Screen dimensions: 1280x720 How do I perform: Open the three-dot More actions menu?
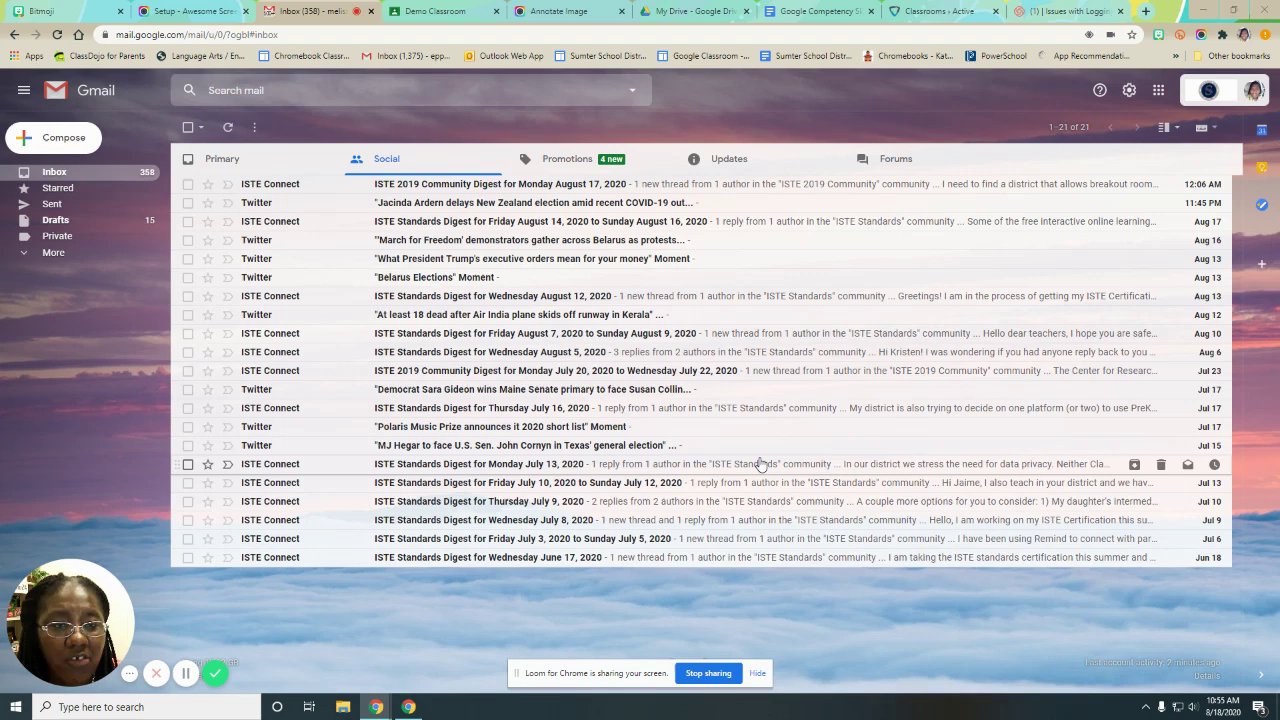pyautogui.click(x=254, y=127)
